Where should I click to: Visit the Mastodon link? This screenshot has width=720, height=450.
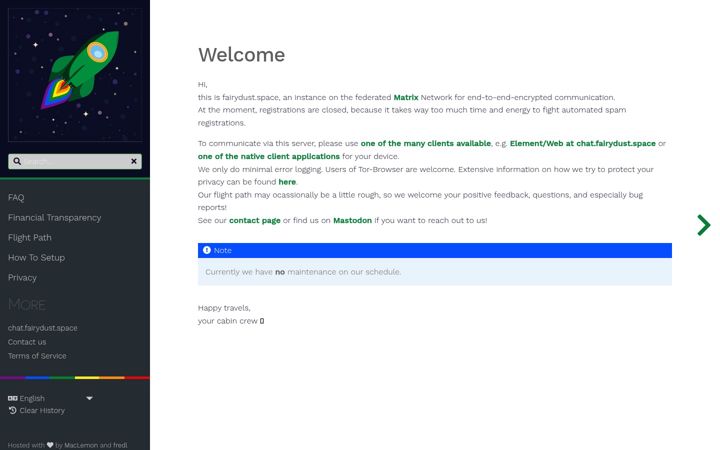352,220
